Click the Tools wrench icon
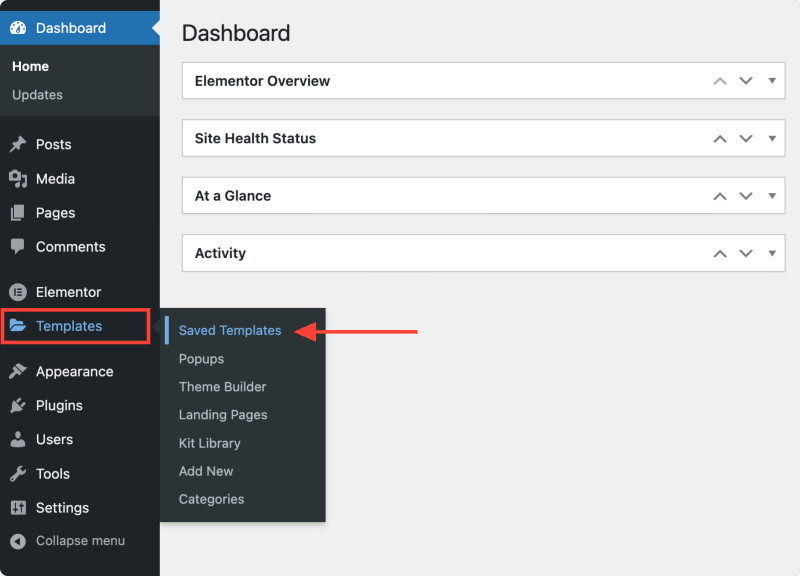Screen dimensions: 800x576 pyautogui.click(x=18, y=474)
